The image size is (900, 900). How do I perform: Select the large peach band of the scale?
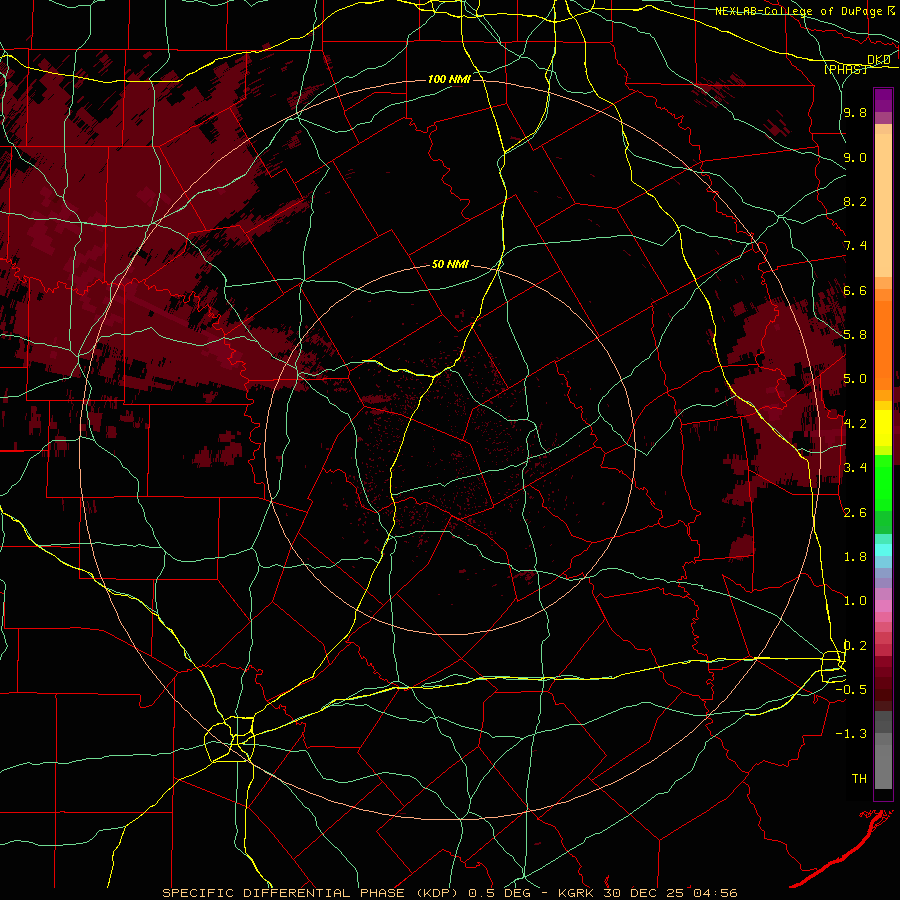(x=883, y=205)
